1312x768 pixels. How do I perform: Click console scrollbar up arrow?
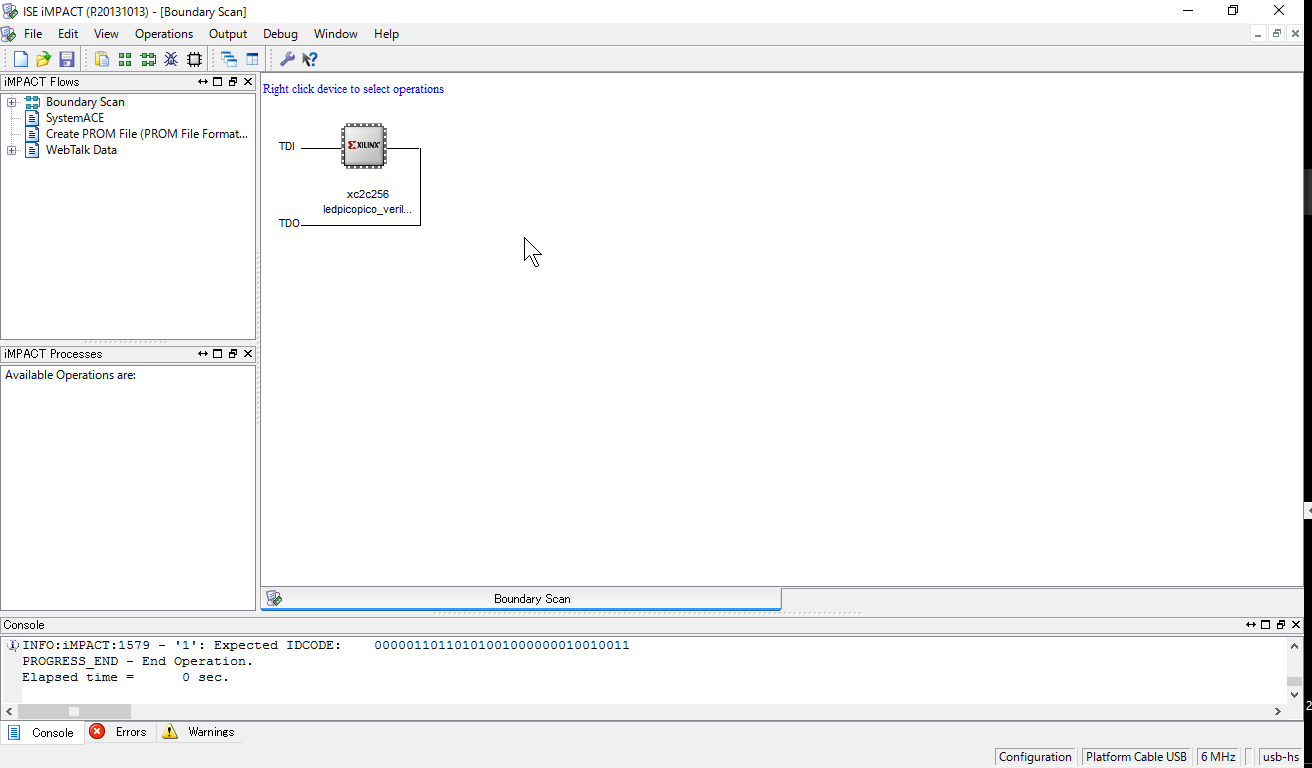click(1294, 645)
